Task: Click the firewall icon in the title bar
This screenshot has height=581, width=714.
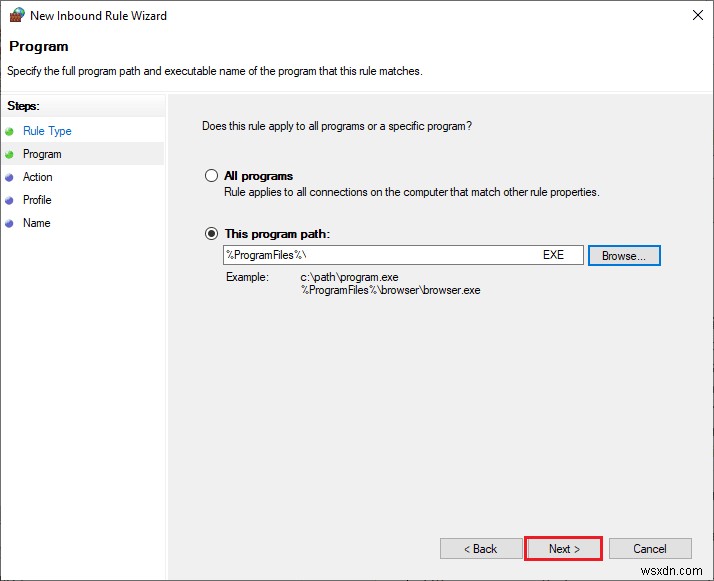Action: click(x=15, y=16)
